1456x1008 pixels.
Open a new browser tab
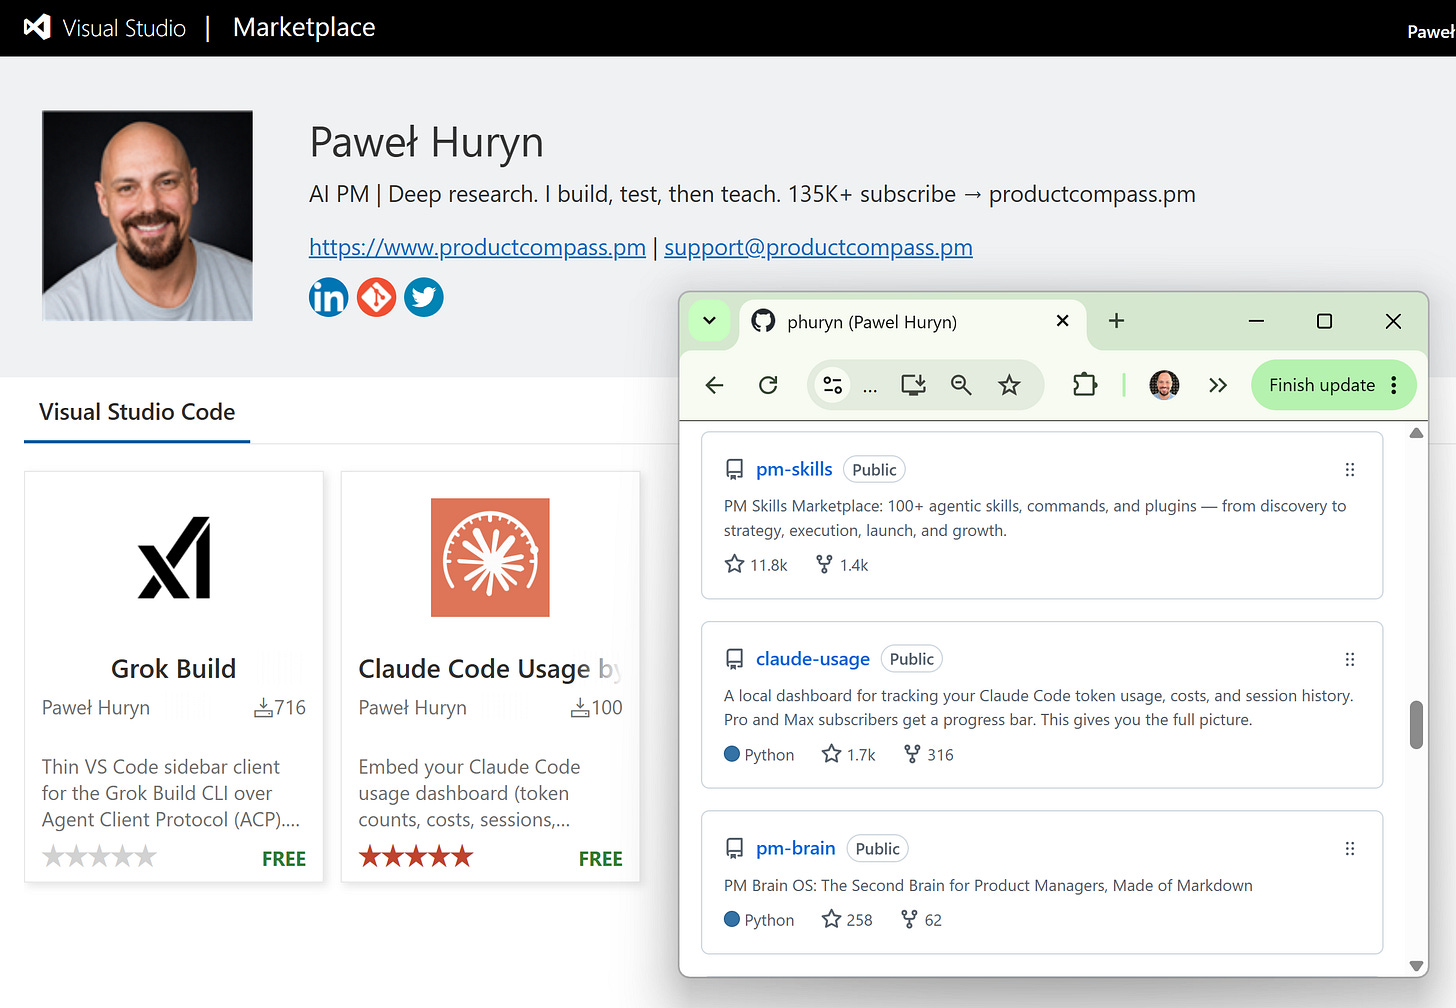tap(1117, 321)
